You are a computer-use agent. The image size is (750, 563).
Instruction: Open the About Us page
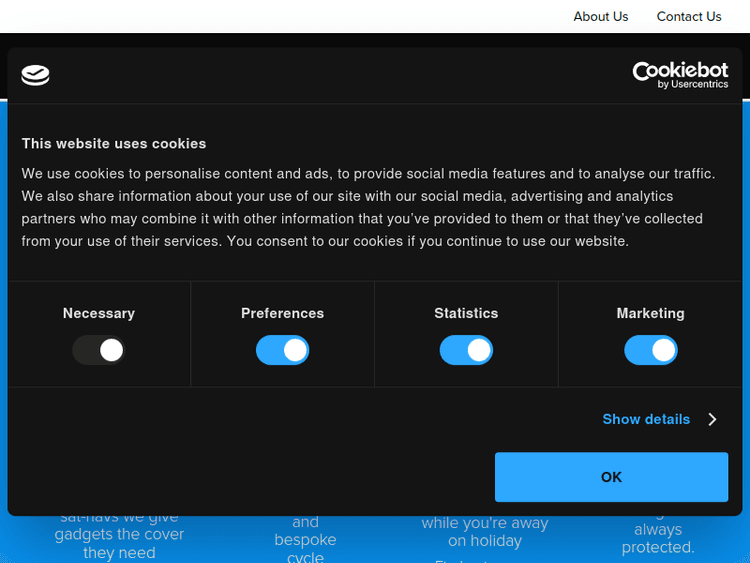click(x=600, y=16)
